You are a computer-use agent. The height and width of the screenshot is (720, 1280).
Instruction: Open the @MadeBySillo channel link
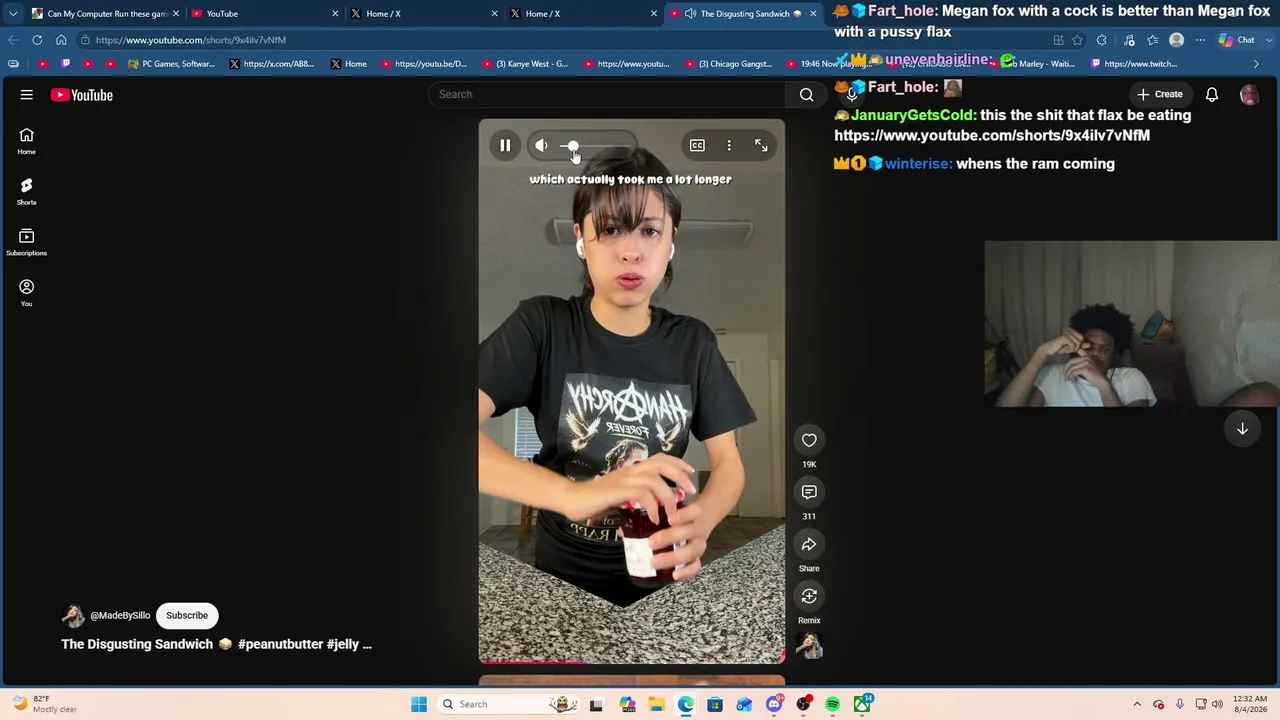point(120,616)
